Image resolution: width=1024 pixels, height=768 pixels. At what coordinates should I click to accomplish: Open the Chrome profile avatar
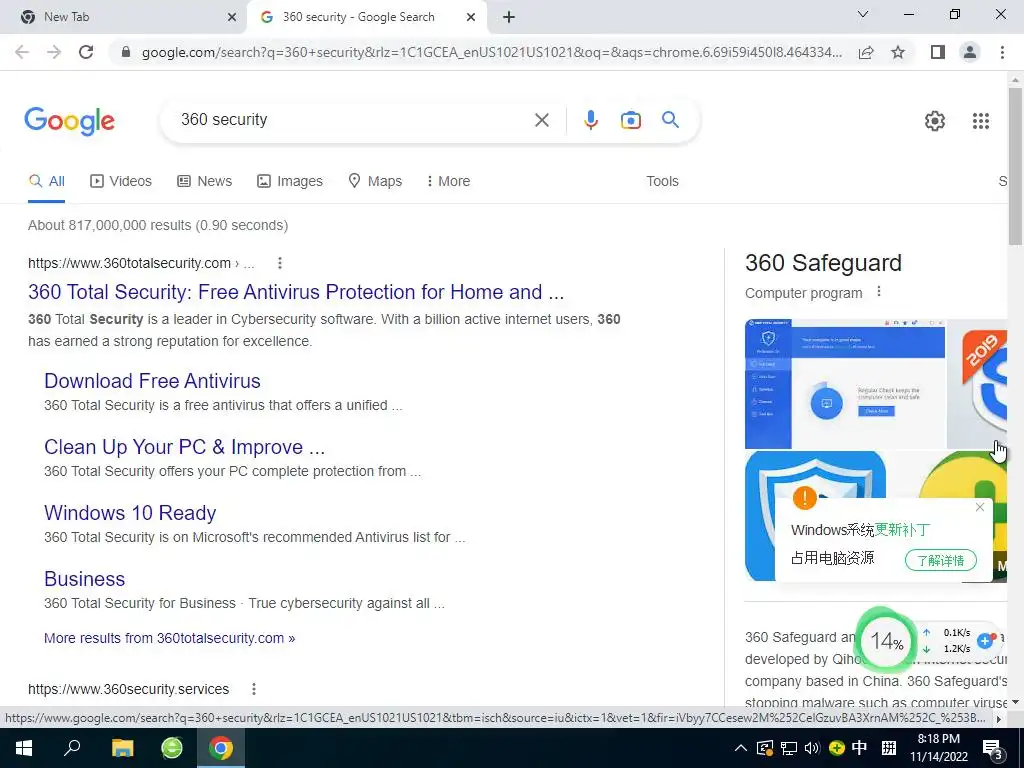pos(970,52)
